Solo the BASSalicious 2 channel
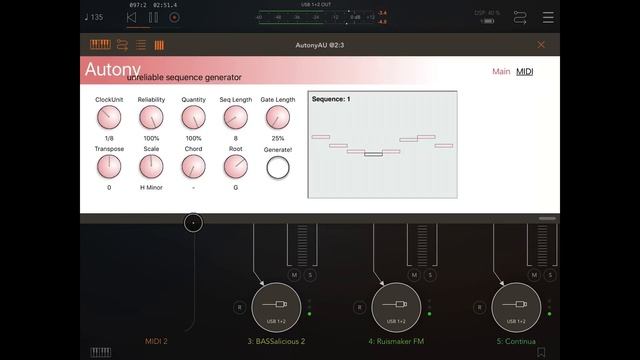 click(310, 275)
